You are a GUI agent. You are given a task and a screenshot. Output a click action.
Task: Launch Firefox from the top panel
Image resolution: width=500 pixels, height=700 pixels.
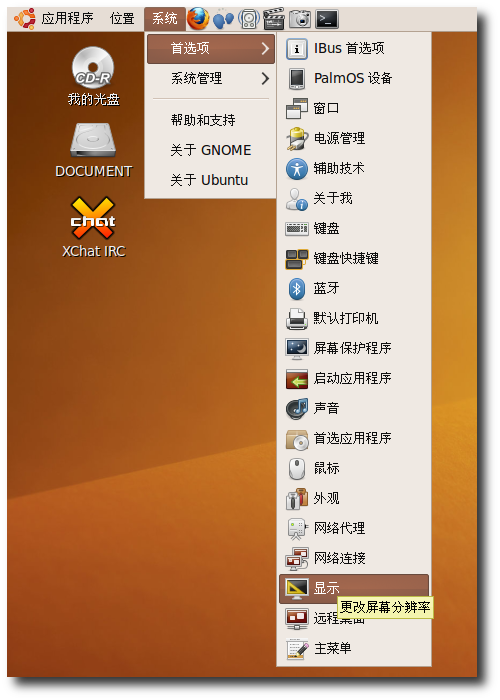pos(198,19)
